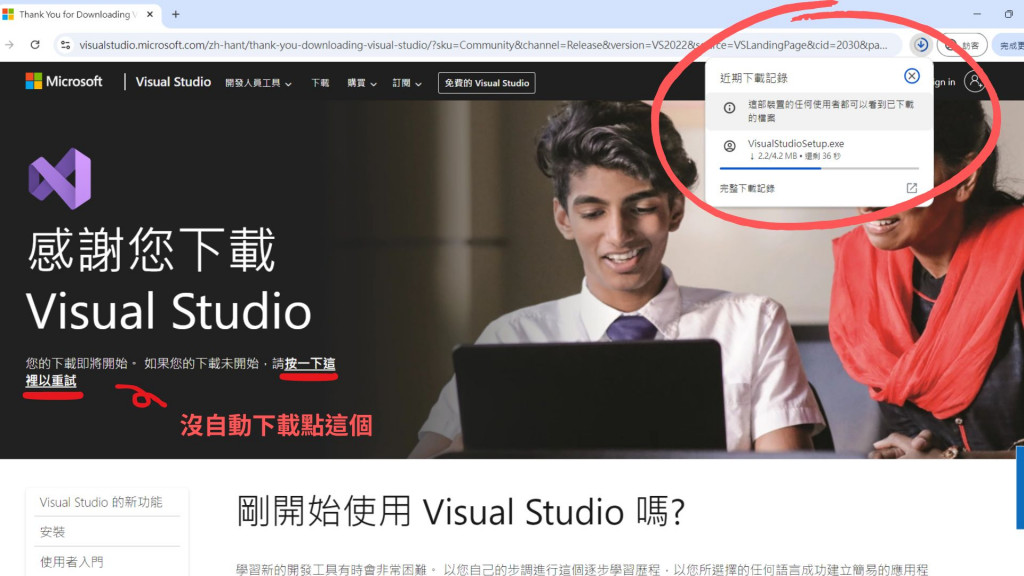Click the forward navigation arrow
This screenshot has width=1024, height=576.
[x=9, y=44]
